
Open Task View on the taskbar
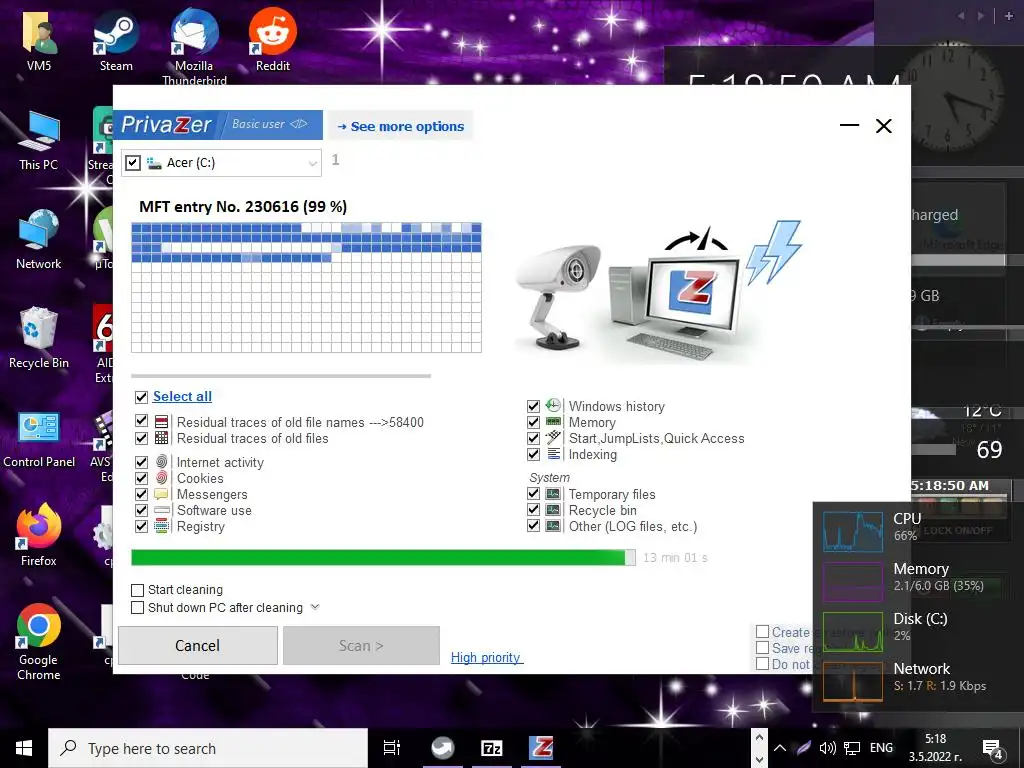coord(392,748)
